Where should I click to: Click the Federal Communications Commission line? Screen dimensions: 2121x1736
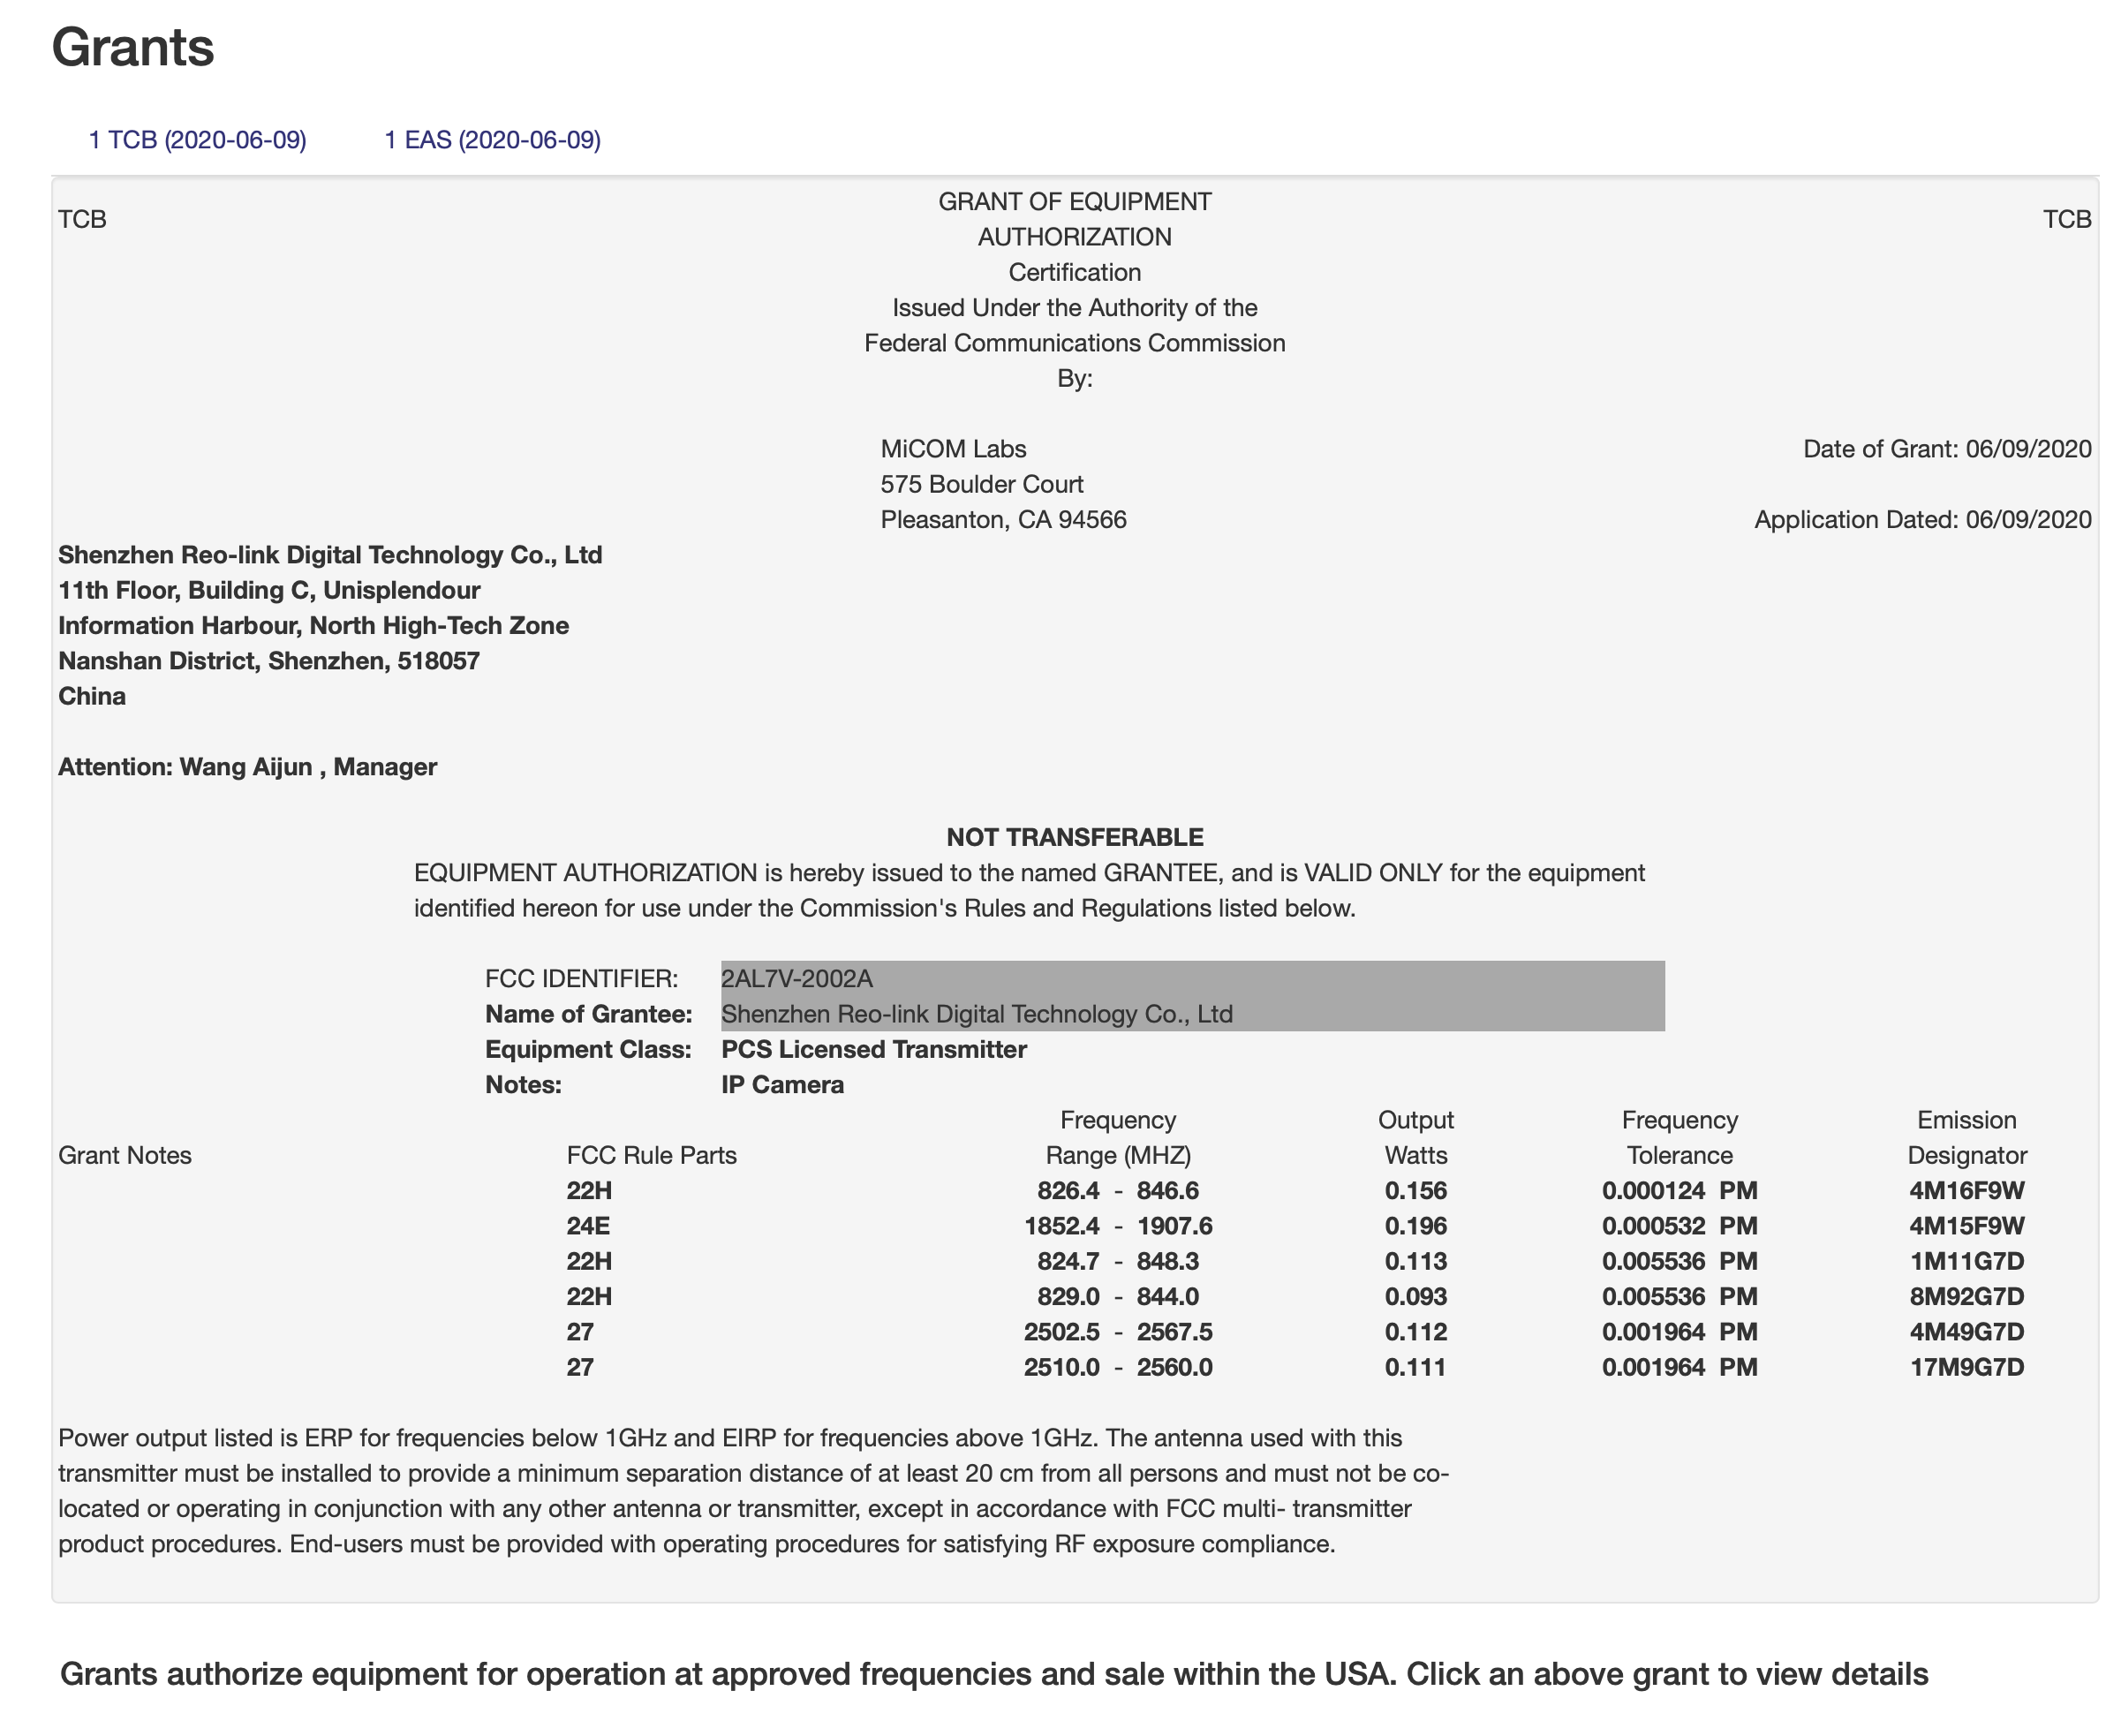coord(1074,343)
